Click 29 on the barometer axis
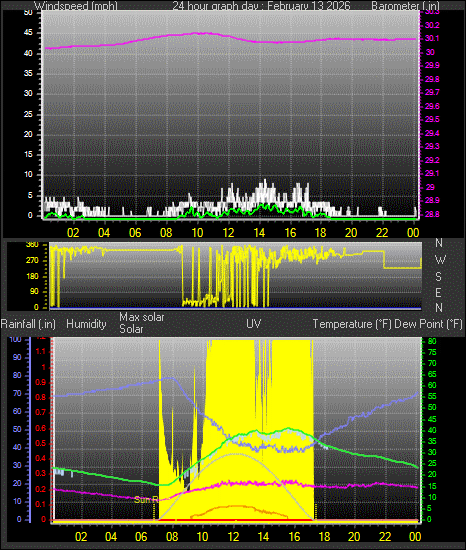This screenshot has height=550, width=466. tap(430, 187)
